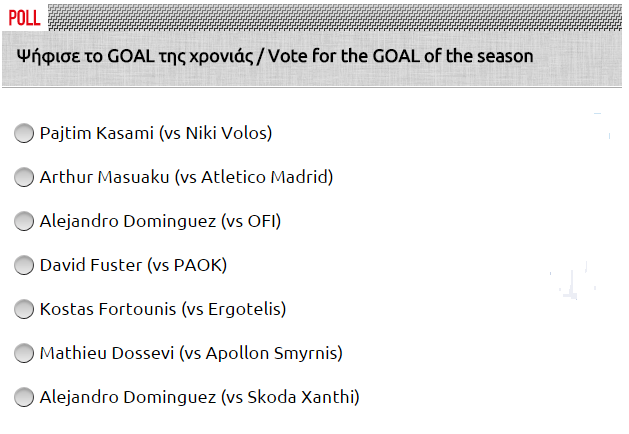The height and width of the screenshot is (434, 629).
Task: Select the Pajtim Kasami radio button
Action: click(x=24, y=133)
